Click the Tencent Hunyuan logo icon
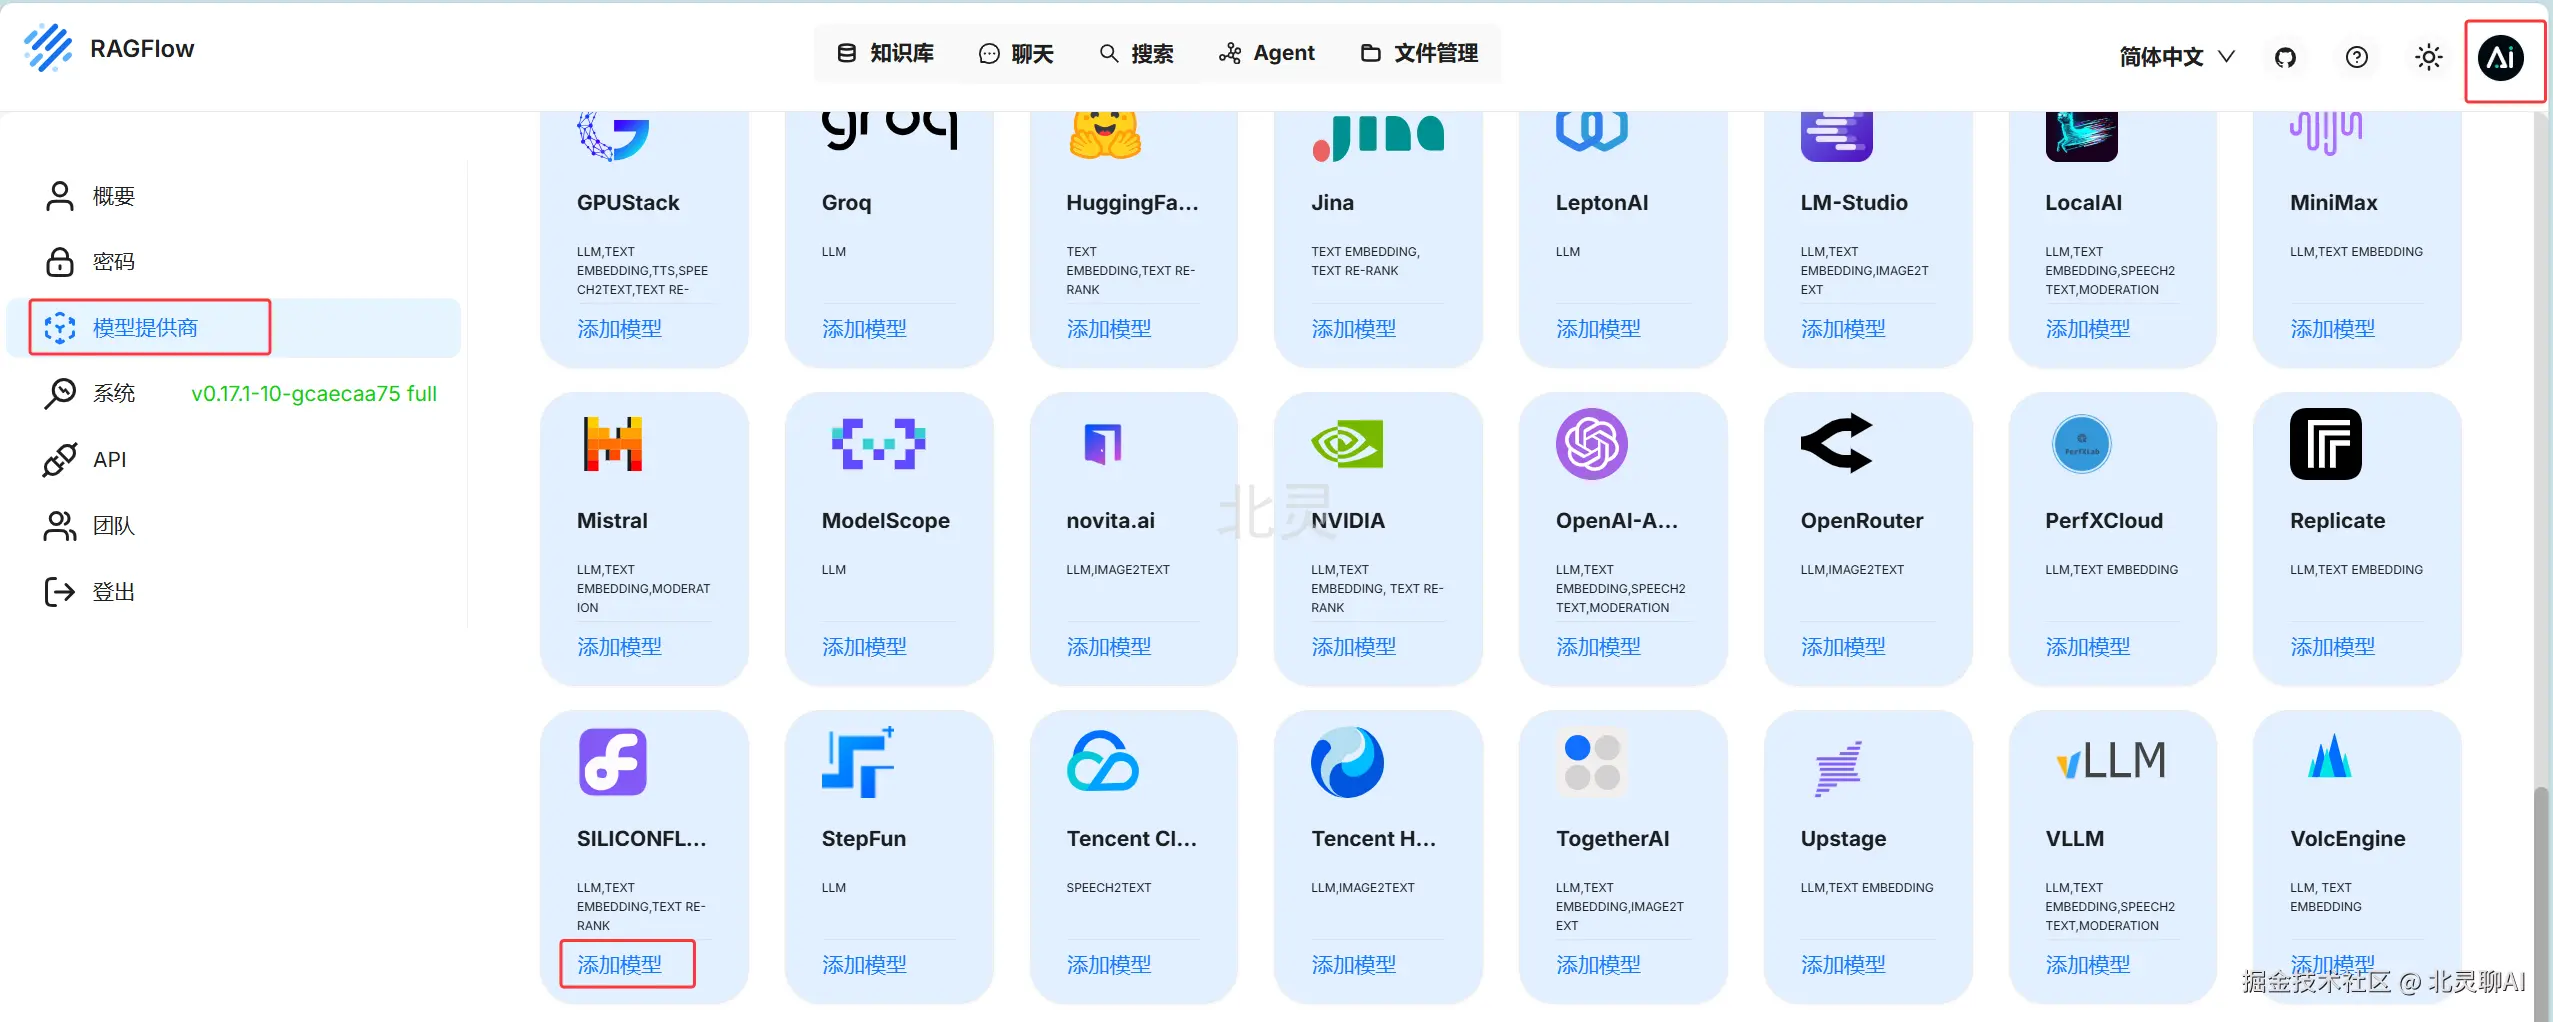The width and height of the screenshot is (2553, 1022). pyautogui.click(x=1347, y=762)
